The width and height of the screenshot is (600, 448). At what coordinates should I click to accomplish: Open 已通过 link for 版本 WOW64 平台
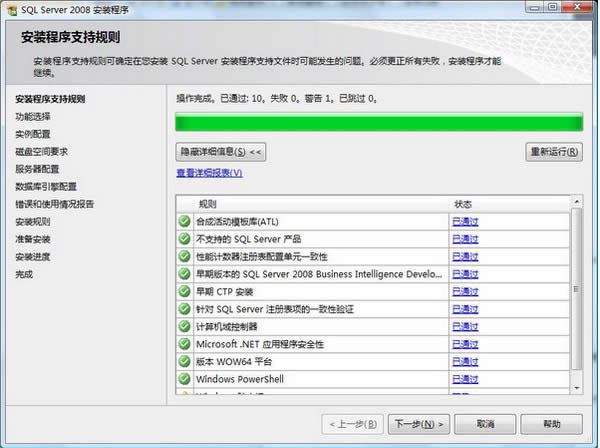(465, 362)
